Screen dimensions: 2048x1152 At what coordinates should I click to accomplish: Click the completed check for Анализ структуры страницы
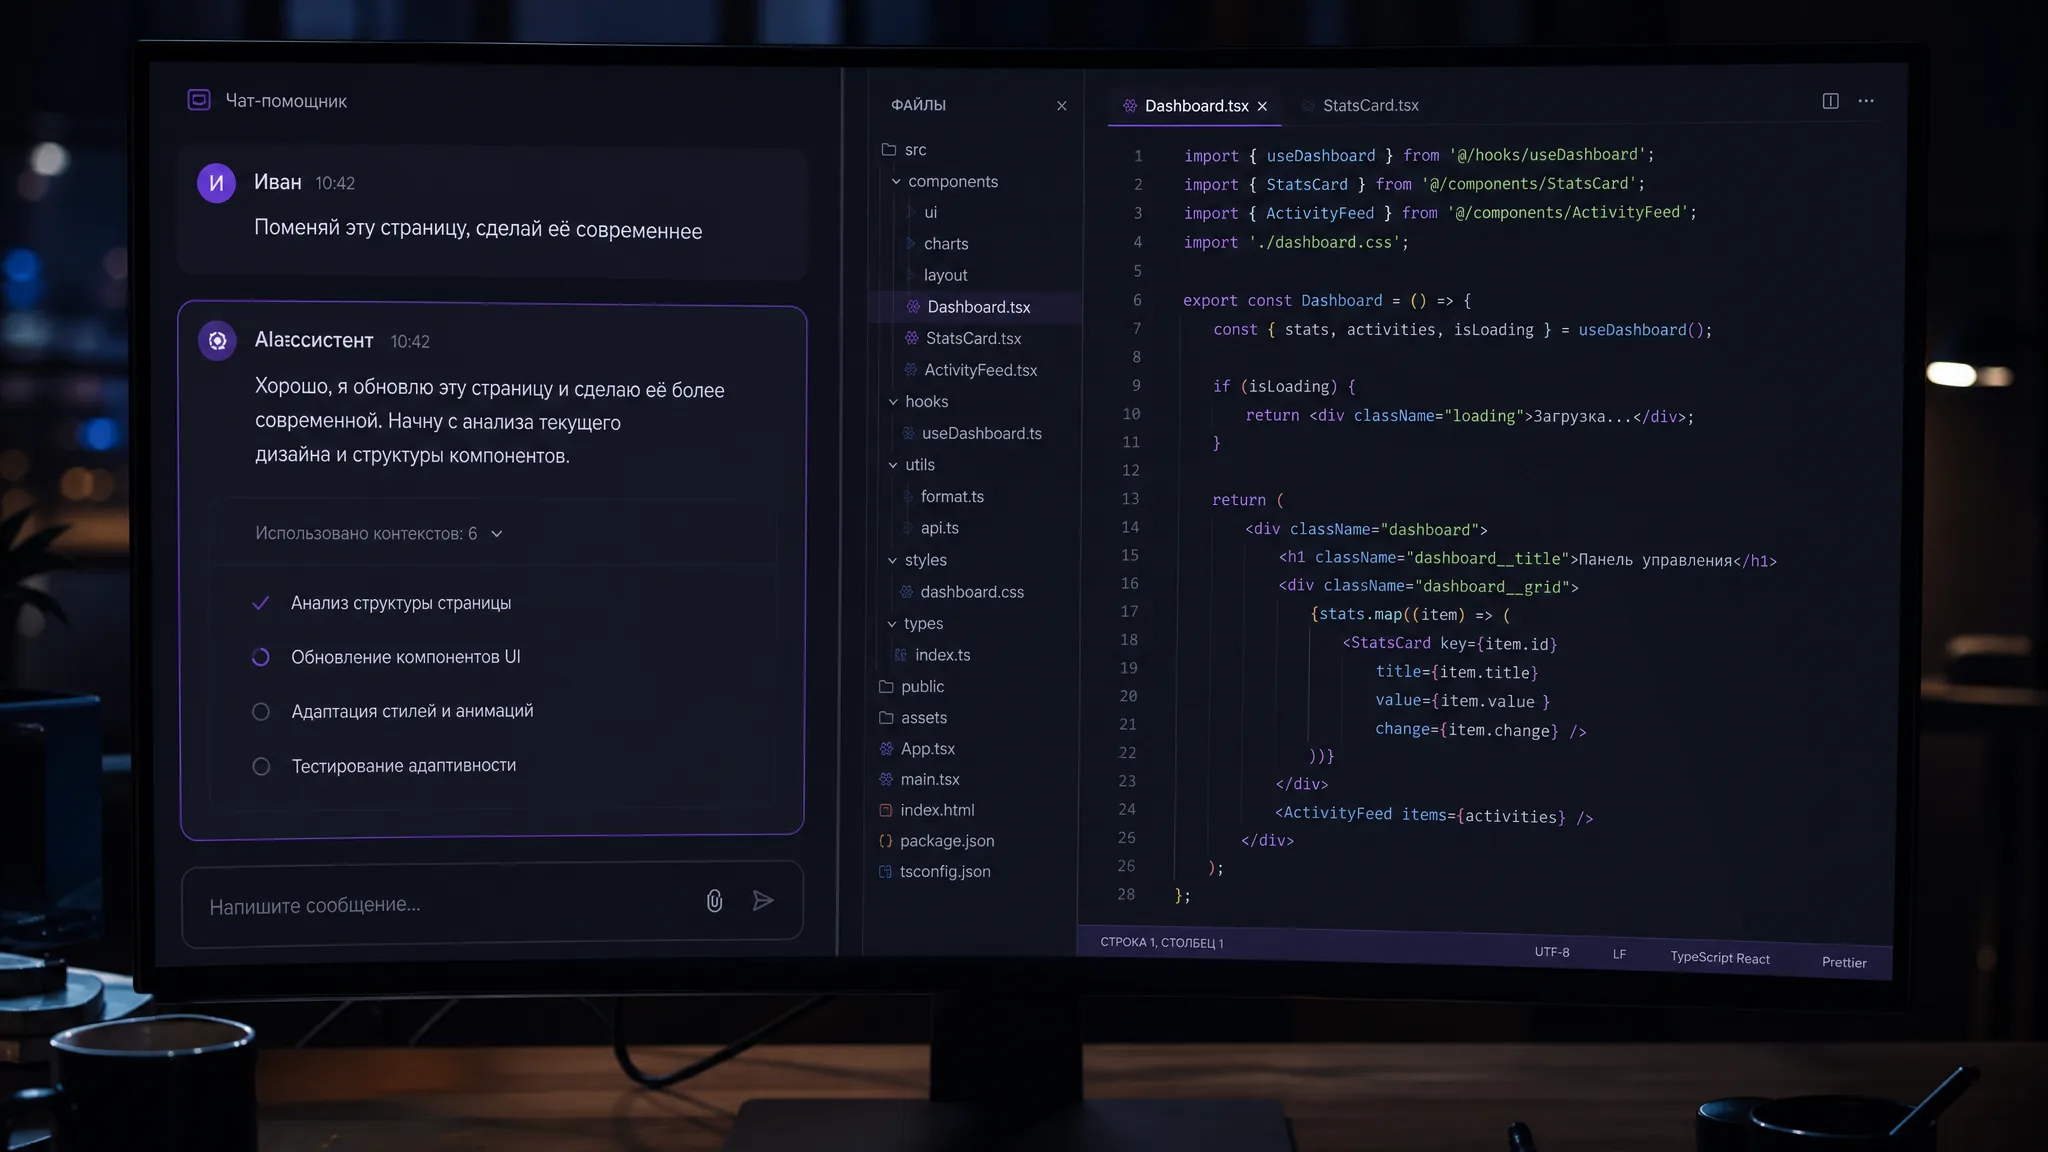[260, 603]
